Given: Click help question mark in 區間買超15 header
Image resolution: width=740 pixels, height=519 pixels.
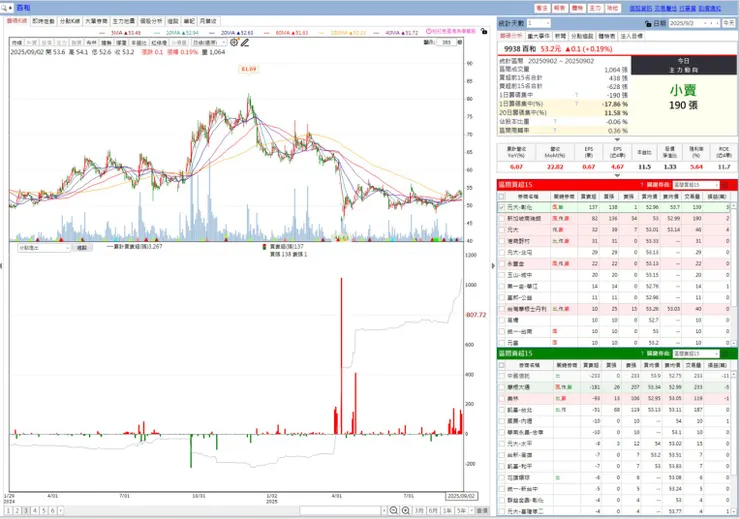Looking at the screenshot, I should (x=642, y=185).
